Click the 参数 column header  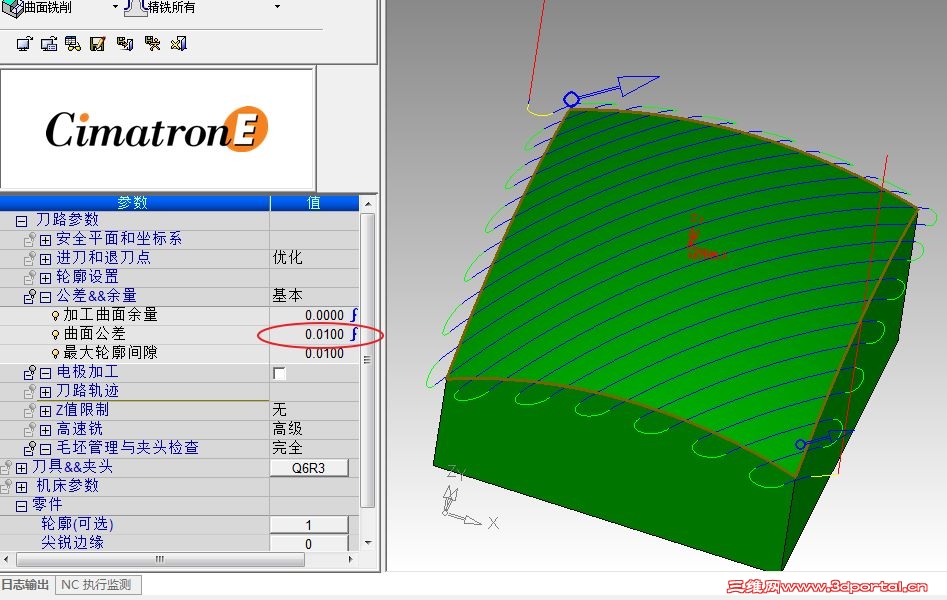134,202
